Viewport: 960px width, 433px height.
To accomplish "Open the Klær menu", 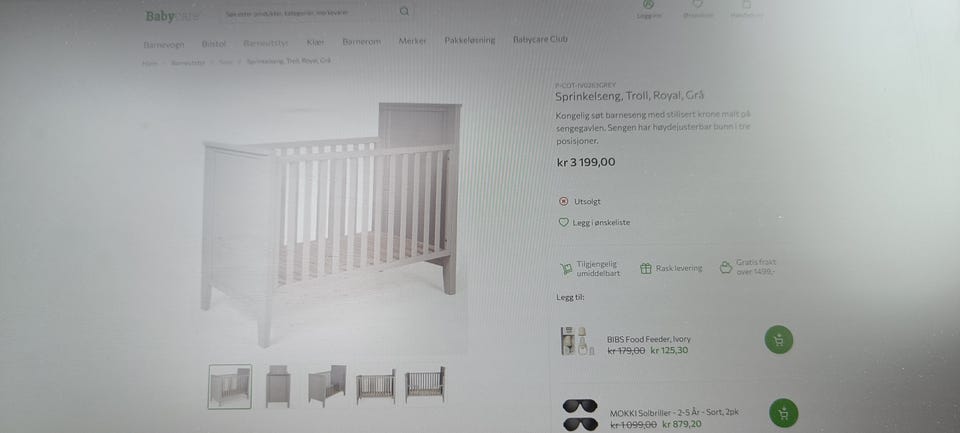I will click(x=315, y=42).
